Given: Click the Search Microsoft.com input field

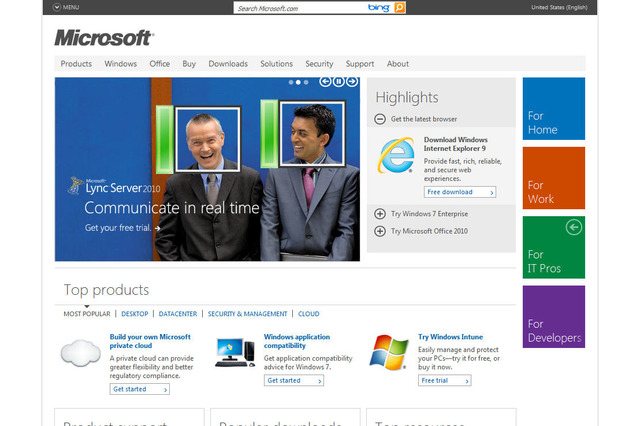Looking at the screenshot, I should tap(300, 8).
